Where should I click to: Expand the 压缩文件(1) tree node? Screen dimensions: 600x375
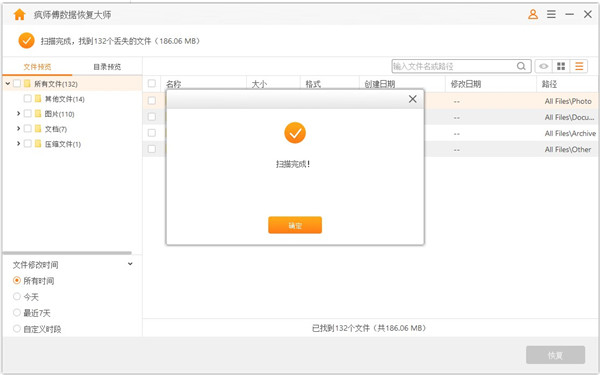18,143
